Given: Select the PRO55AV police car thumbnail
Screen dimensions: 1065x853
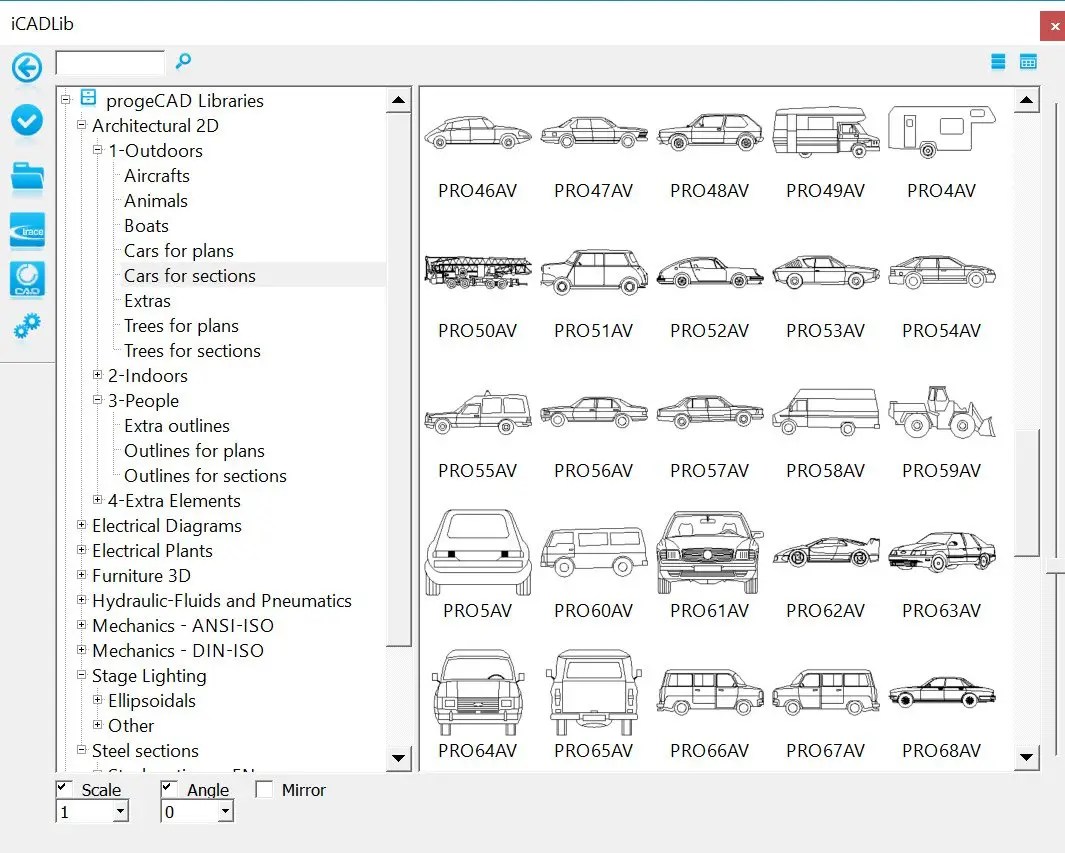Looking at the screenshot, I should 477,412.
